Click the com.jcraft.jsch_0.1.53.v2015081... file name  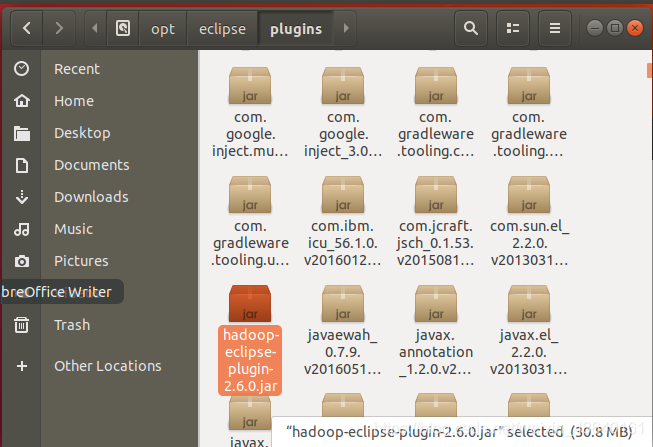[x=436, y=243]
